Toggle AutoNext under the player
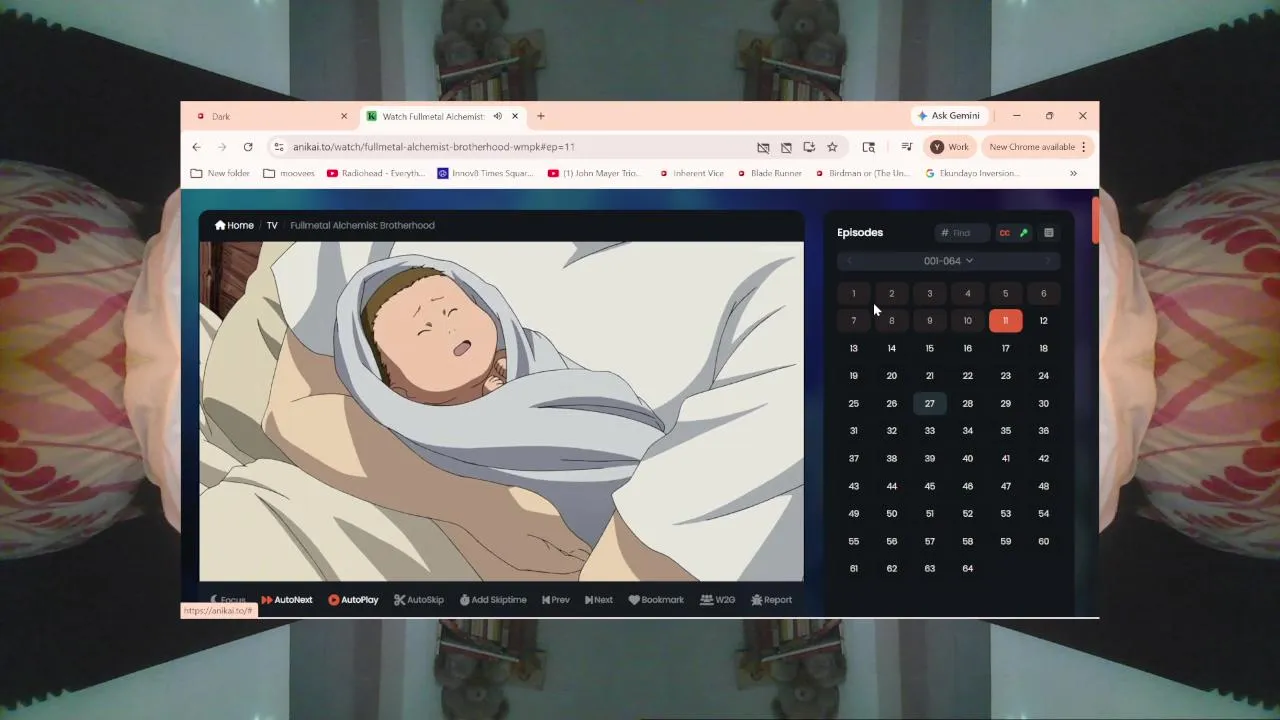 point(287,600)
